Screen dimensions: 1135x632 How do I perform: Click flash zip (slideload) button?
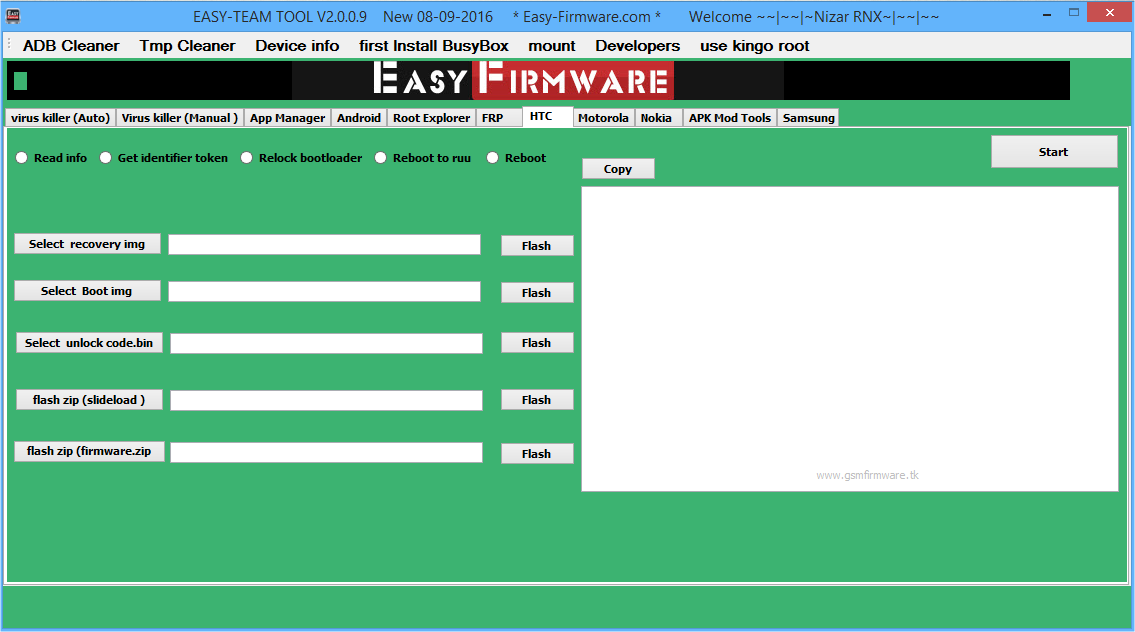tap(89, 400)
